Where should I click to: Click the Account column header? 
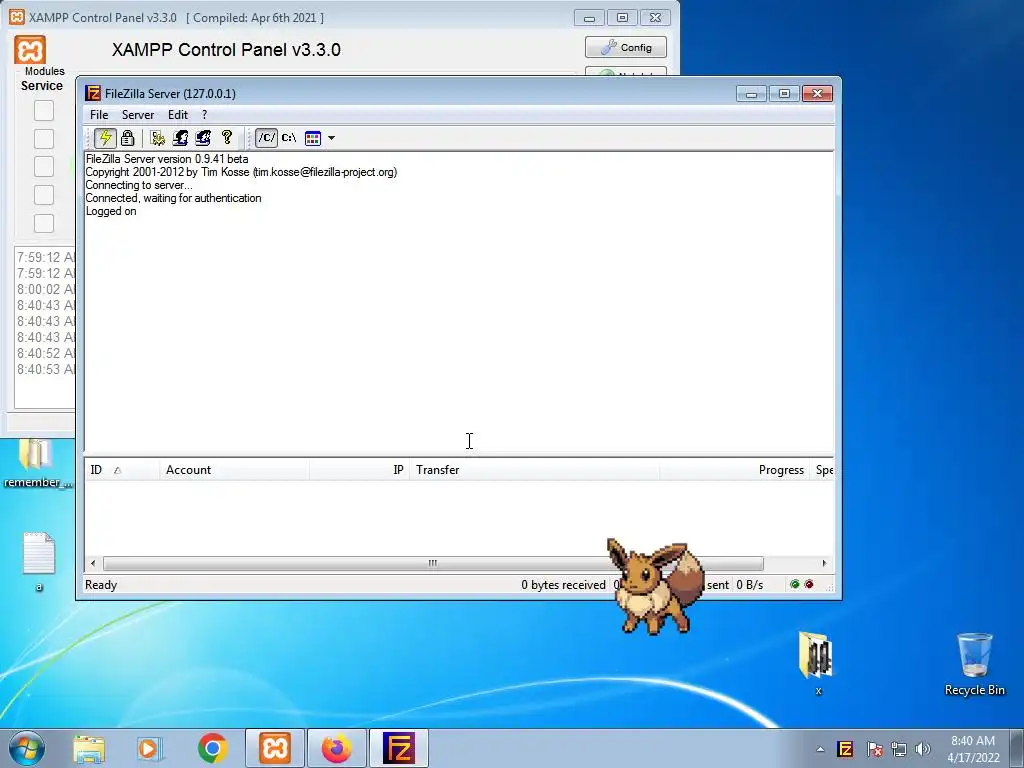coord(234,470)
